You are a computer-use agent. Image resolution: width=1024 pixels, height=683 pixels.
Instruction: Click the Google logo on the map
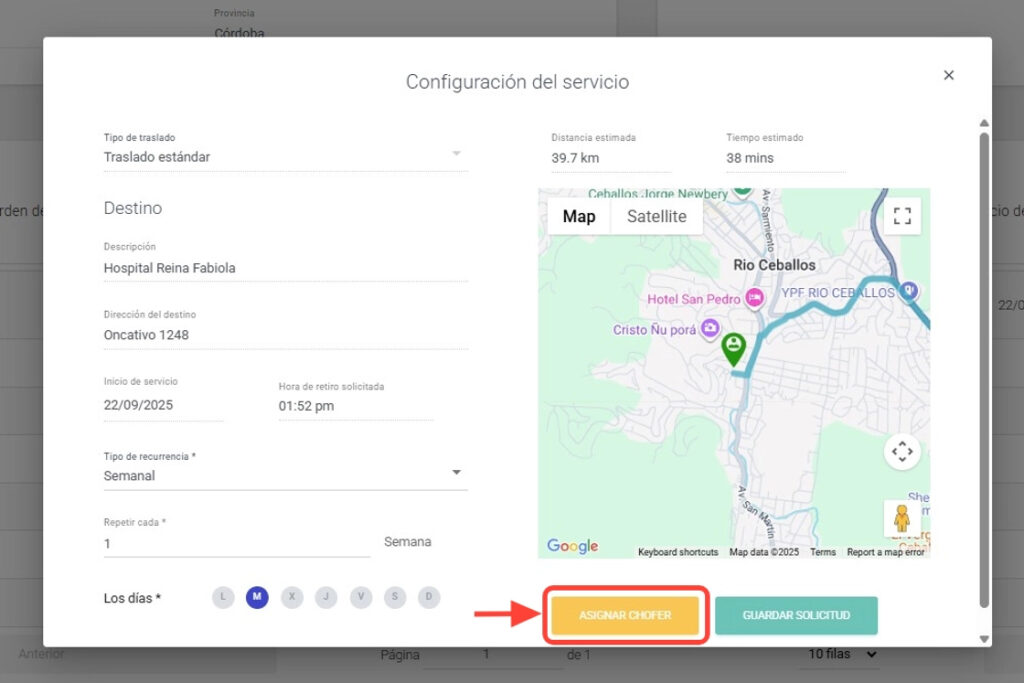pos(572,546)
